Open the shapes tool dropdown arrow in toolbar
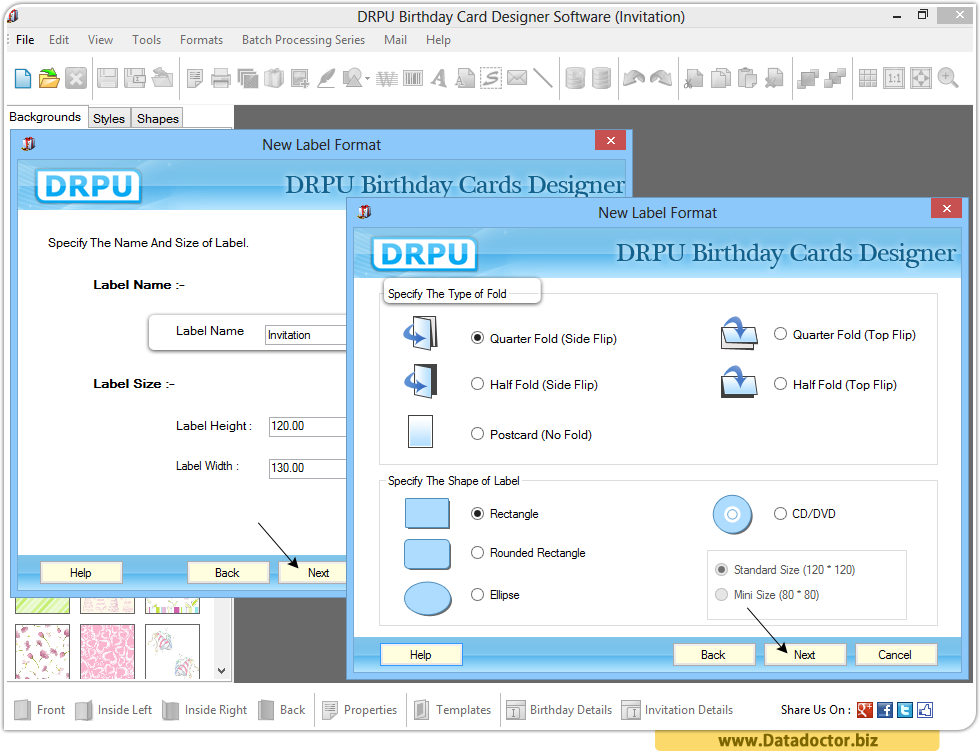 [x=368, y=79]
